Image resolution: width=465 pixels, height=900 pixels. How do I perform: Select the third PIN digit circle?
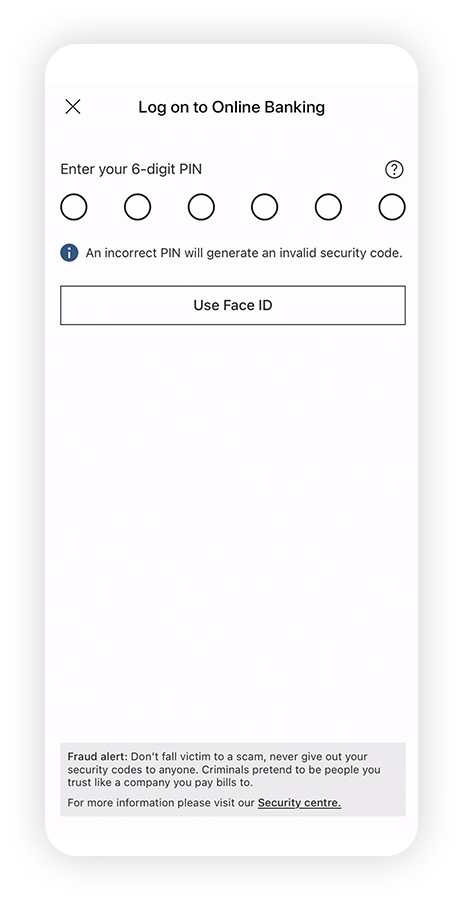click(201, 207)
